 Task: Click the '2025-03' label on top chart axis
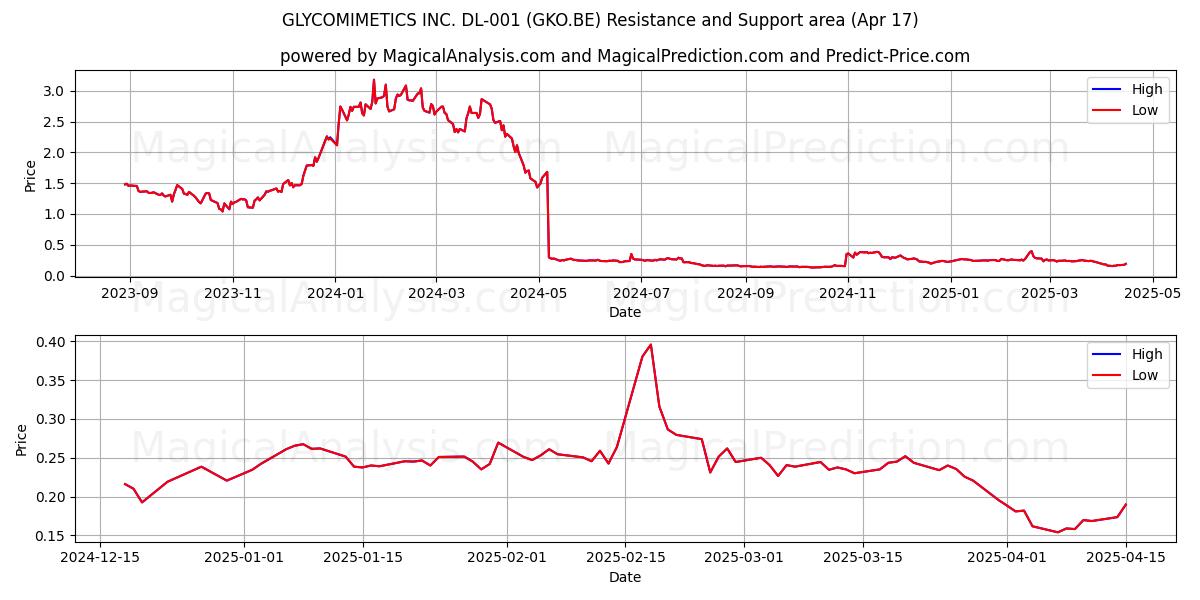pos(1050,293)
